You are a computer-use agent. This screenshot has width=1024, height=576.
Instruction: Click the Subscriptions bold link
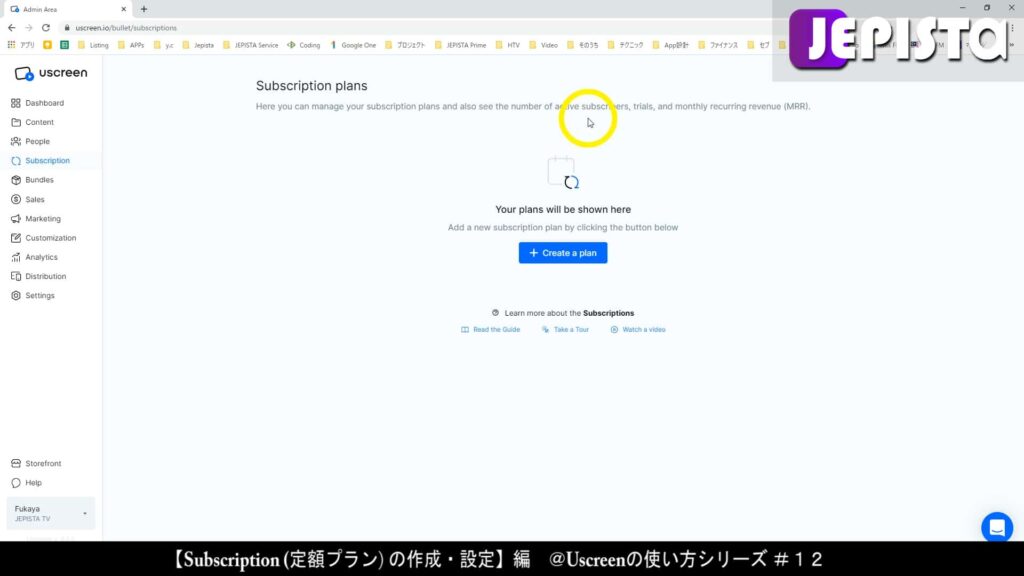click(x=609, y=313)
